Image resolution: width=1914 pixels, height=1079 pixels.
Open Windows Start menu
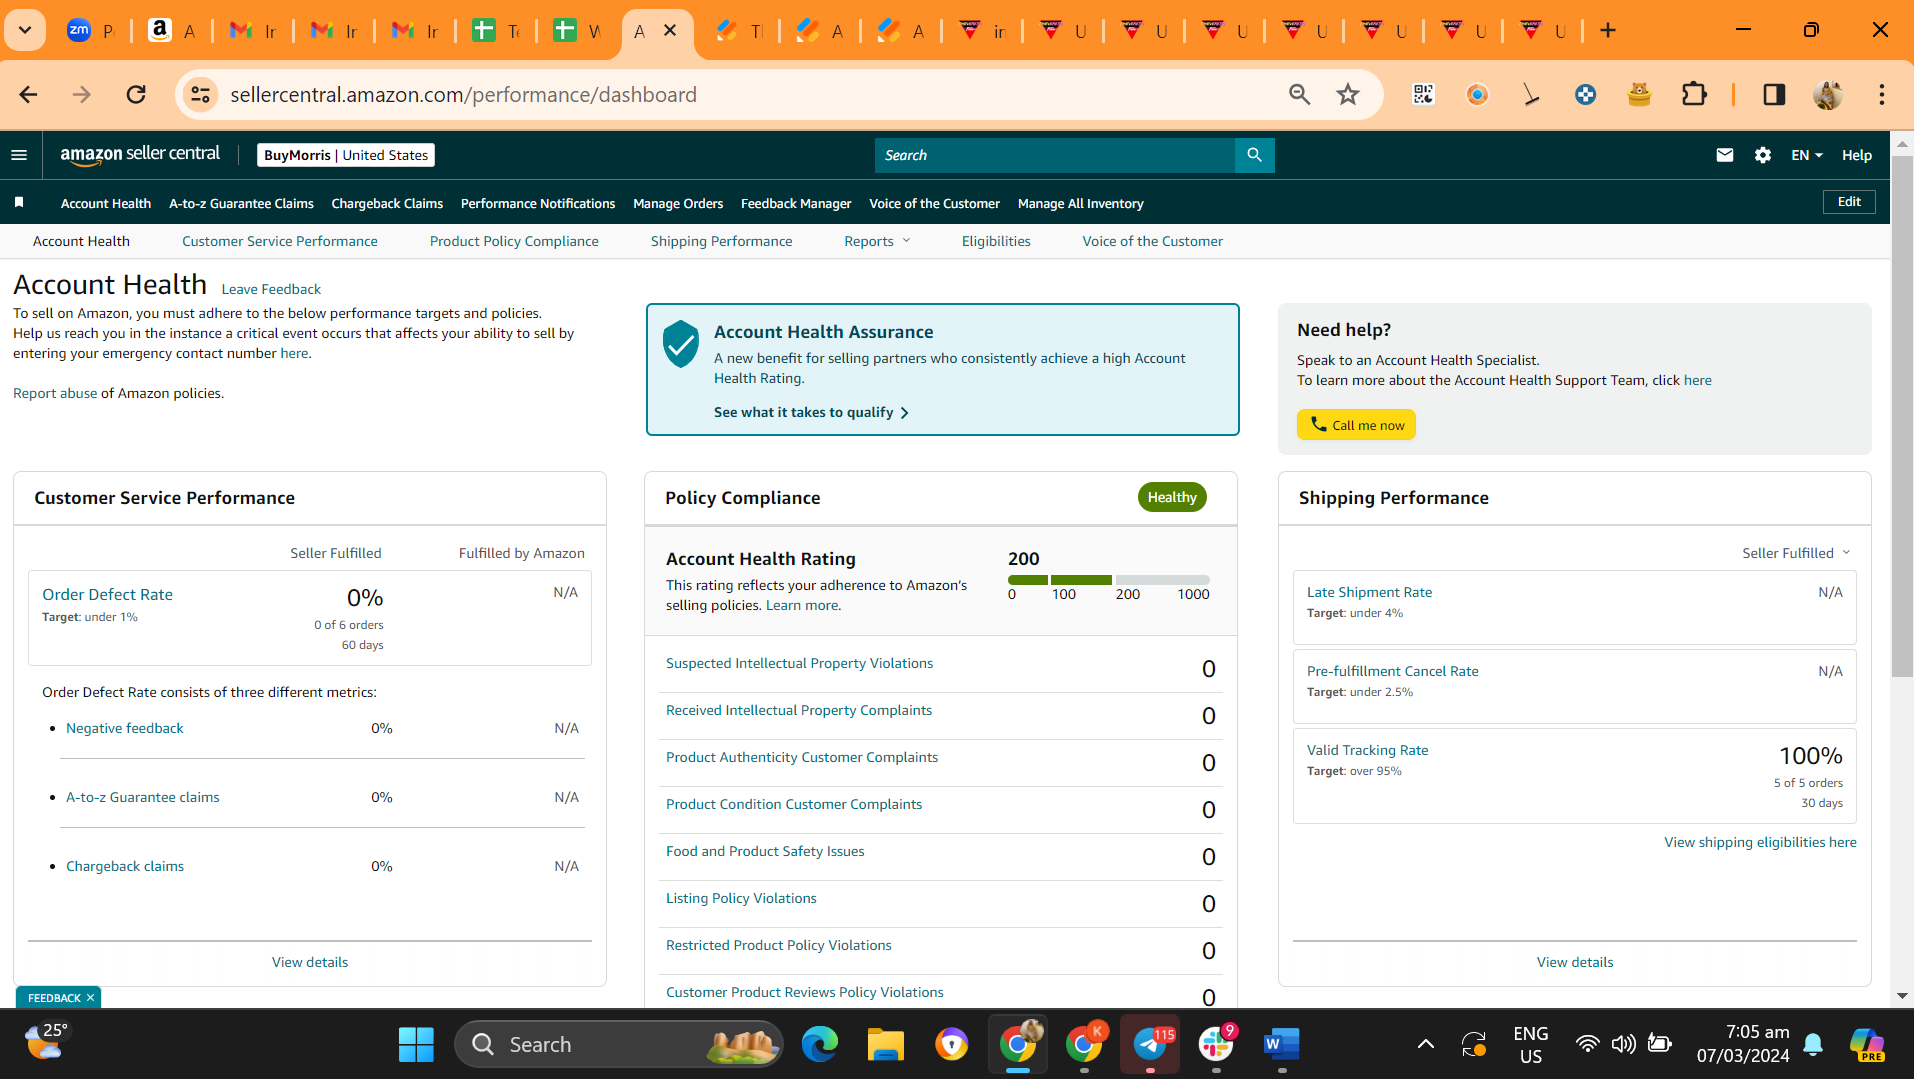click(x=416, y=1044)
